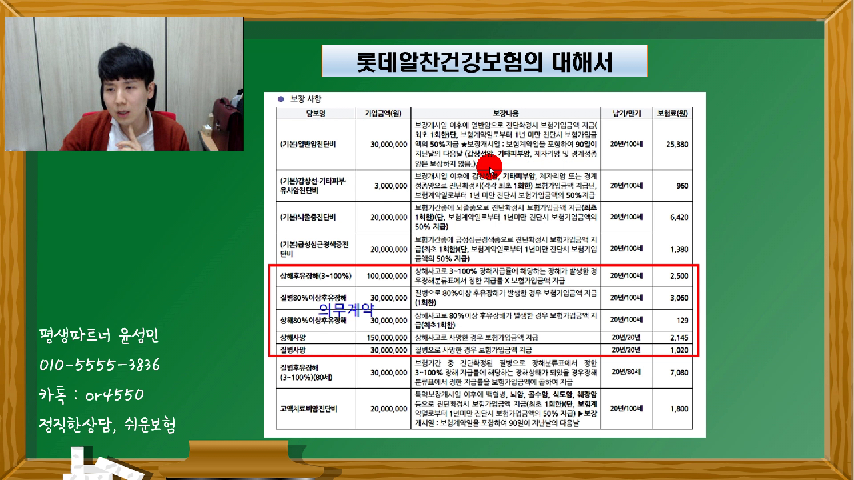Click the 1,800 premium value
The width and height of the screenshot is (854, 480).
(x=679, y=409)
